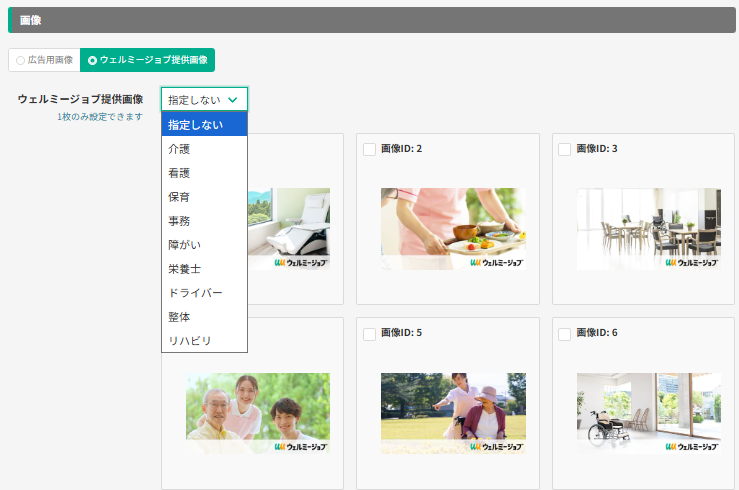Click the empty wheelchair room thumbnail of image 6
This screenshot has height=490, width=739.
tap(649, 413)
